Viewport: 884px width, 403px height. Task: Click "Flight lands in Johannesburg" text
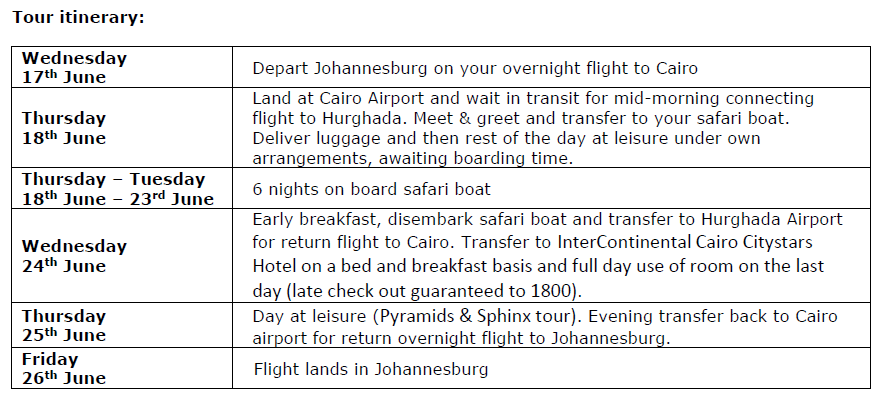tap(370, 370)
